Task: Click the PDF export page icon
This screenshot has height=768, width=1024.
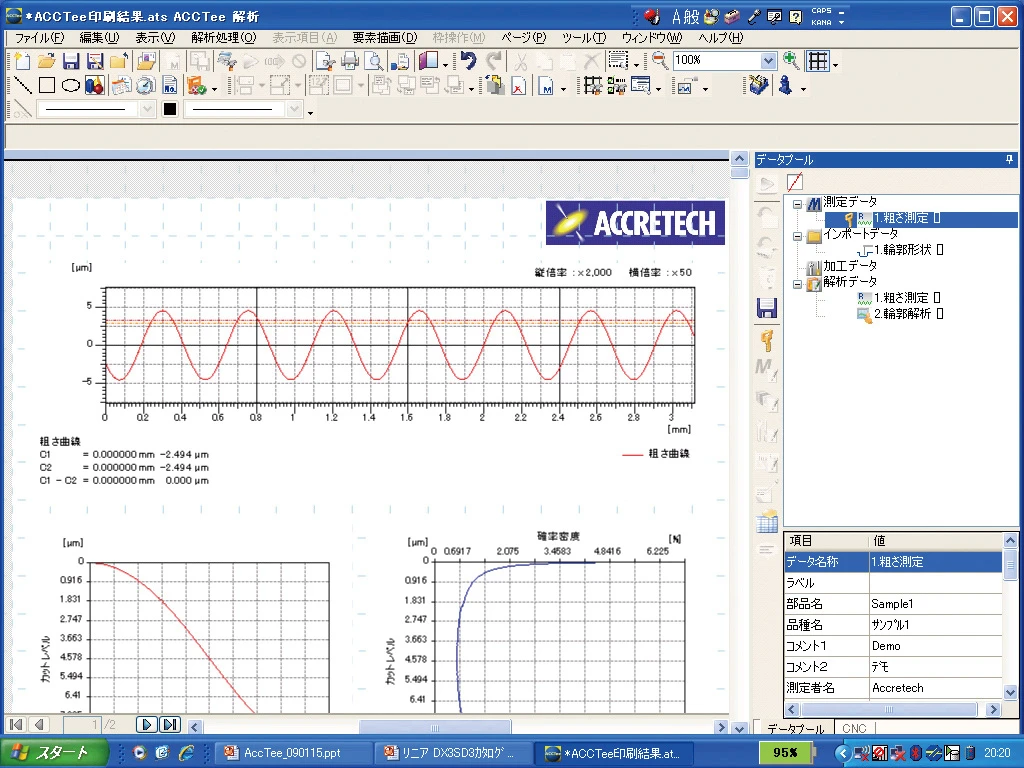Action: 518,86
